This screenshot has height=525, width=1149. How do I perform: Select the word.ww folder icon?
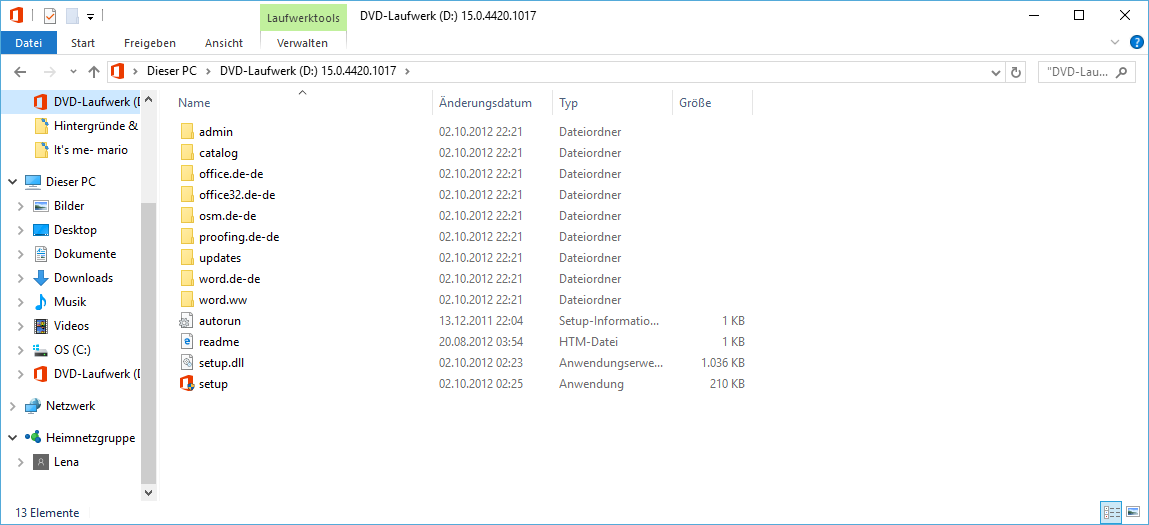(186, 300)
